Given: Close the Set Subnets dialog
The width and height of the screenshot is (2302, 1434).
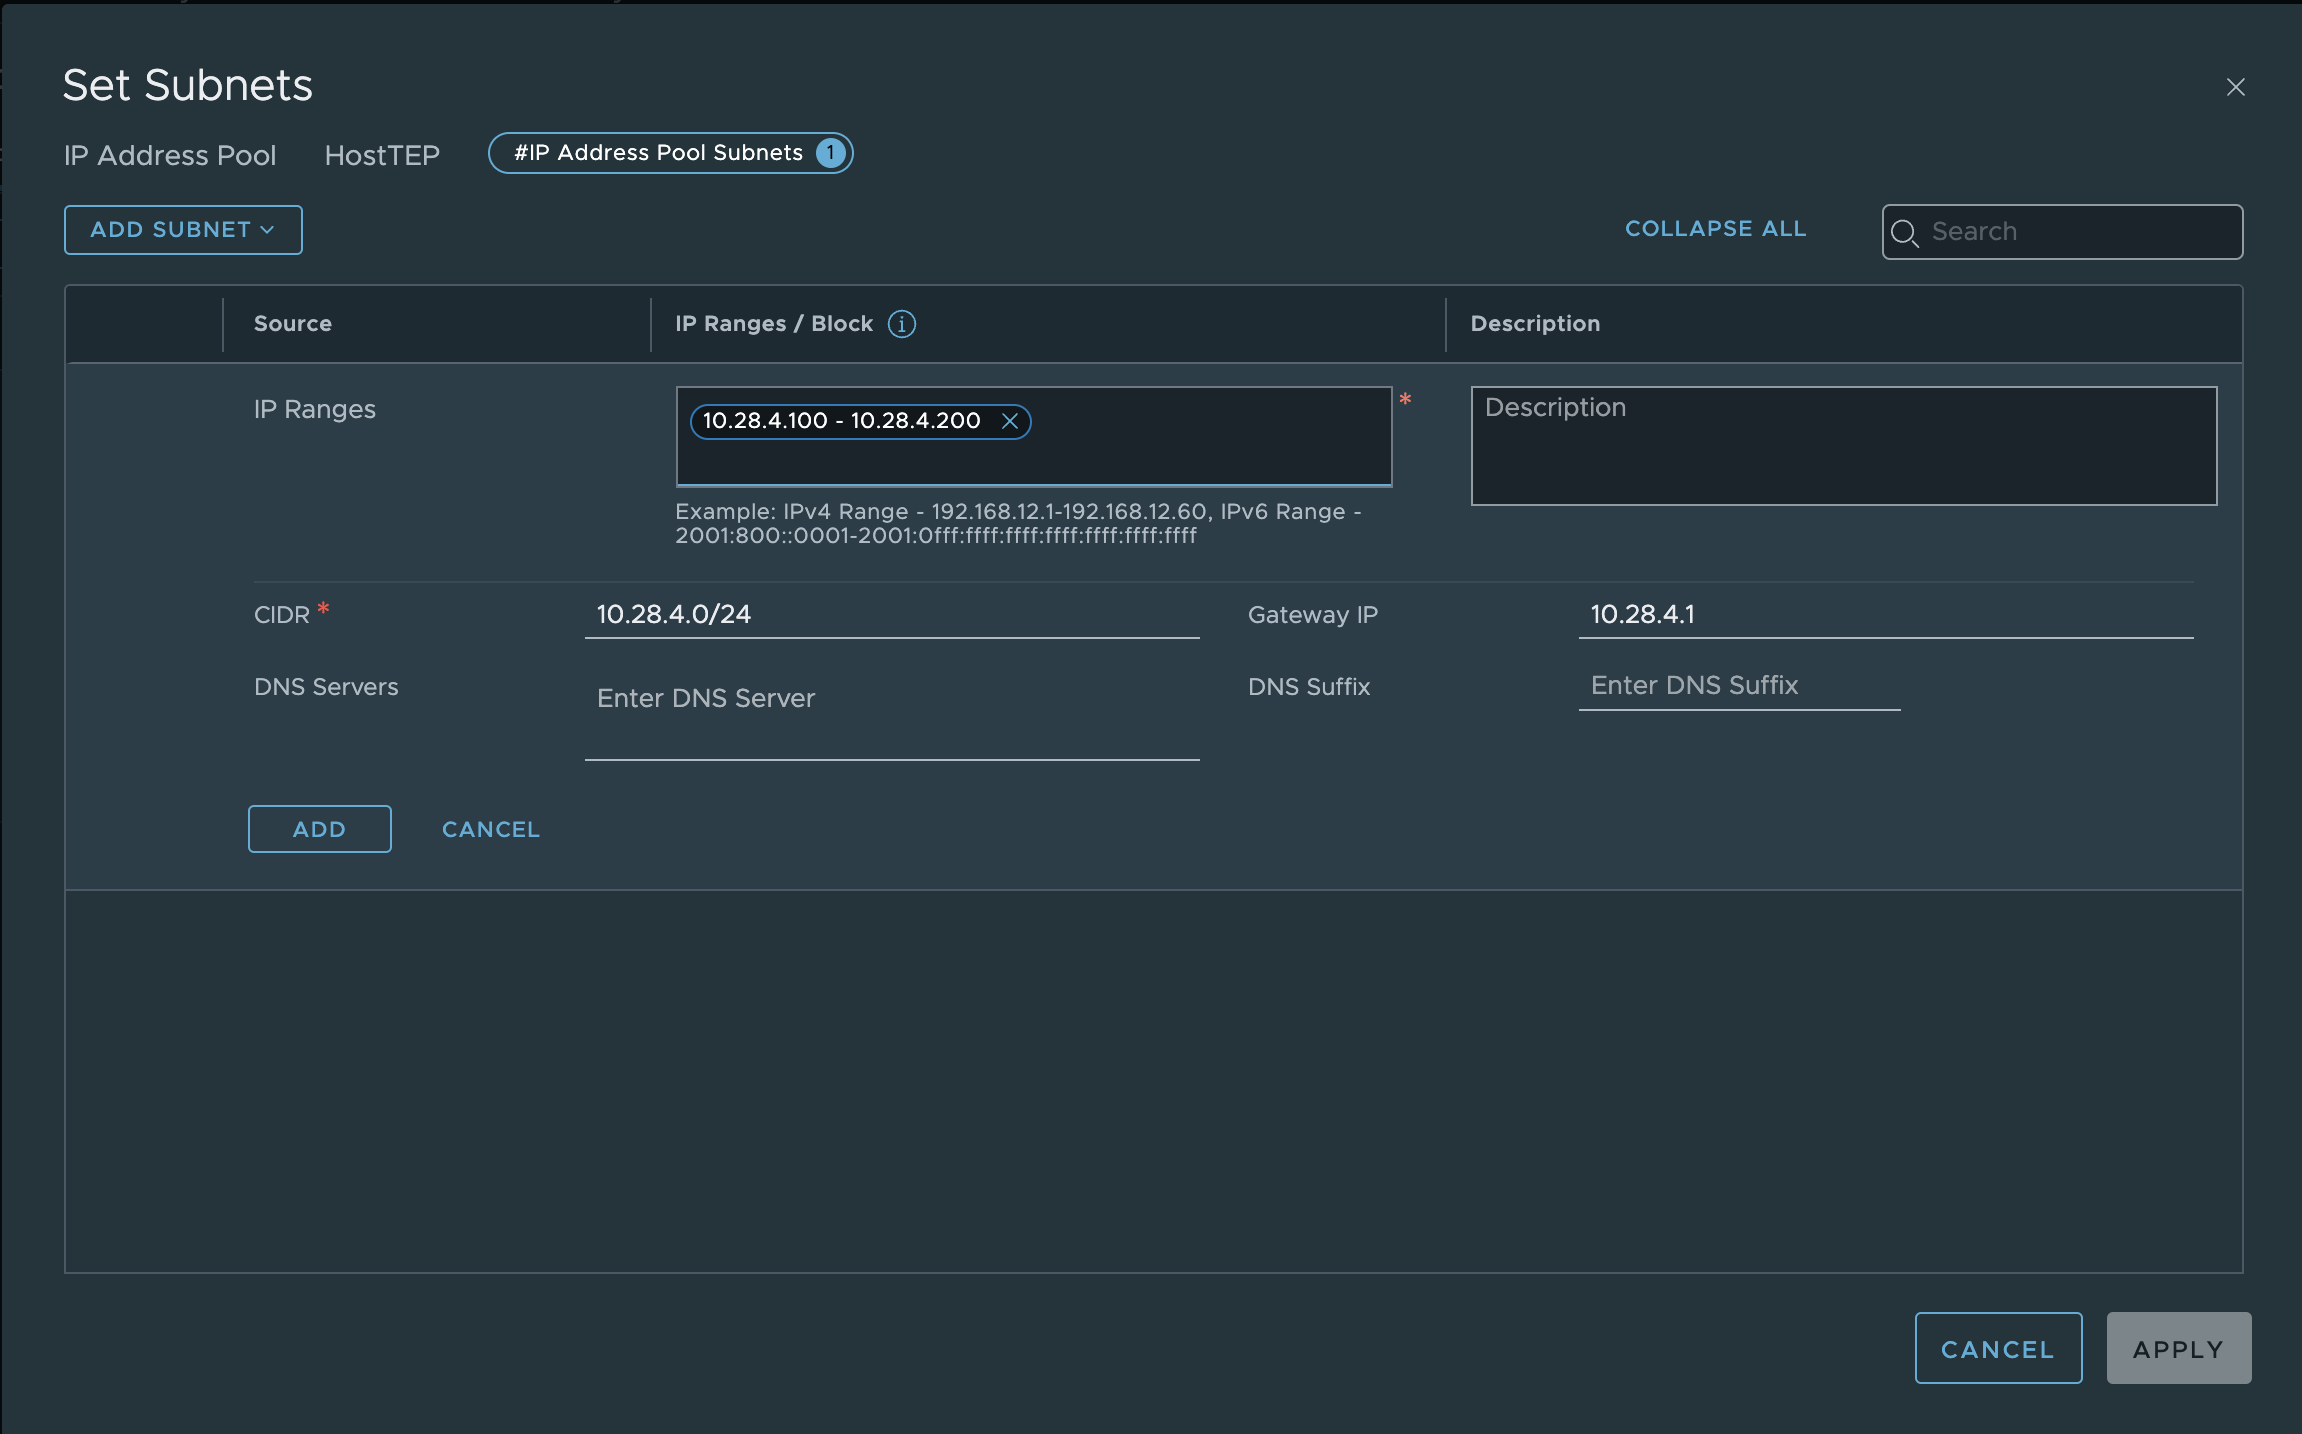Looking at the screenshot, I should (2235, 87).
